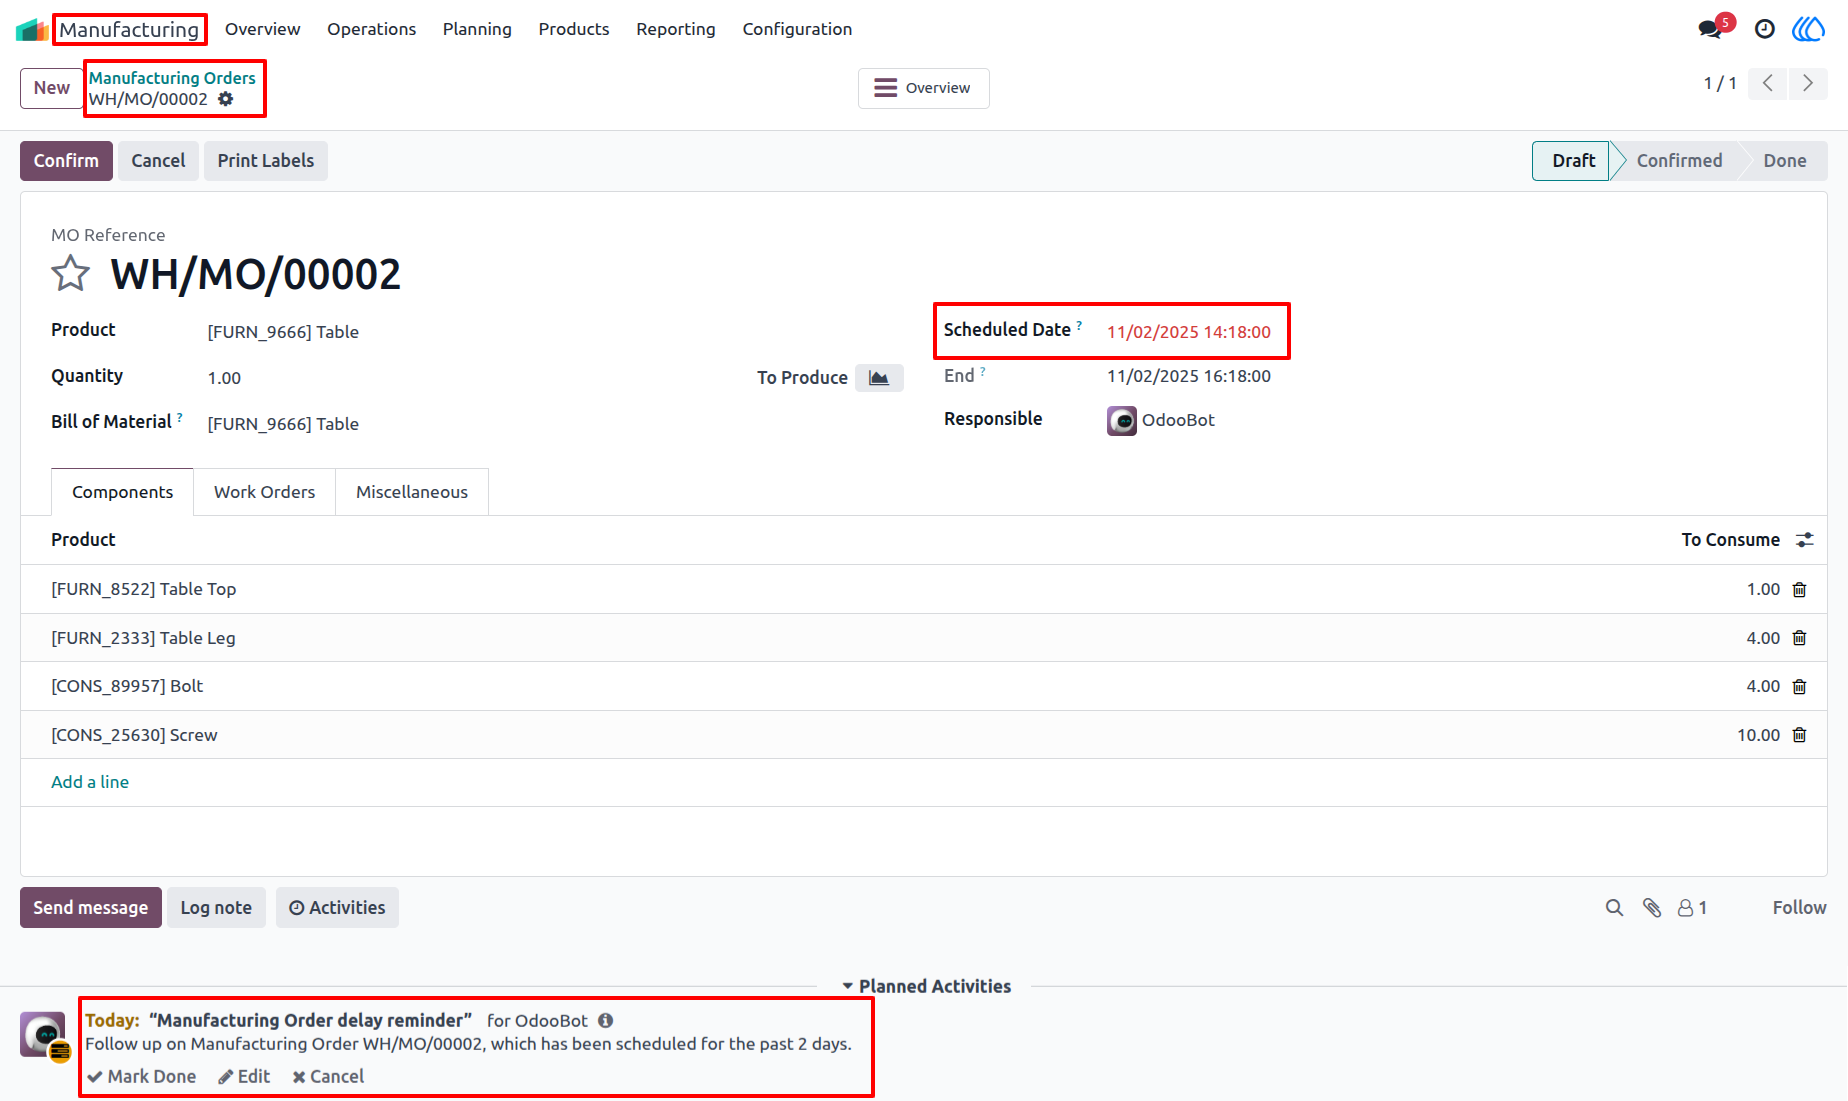Click Follow in chatter
Viewport: 1848px width, 1101px height.
click(1799, 908)
